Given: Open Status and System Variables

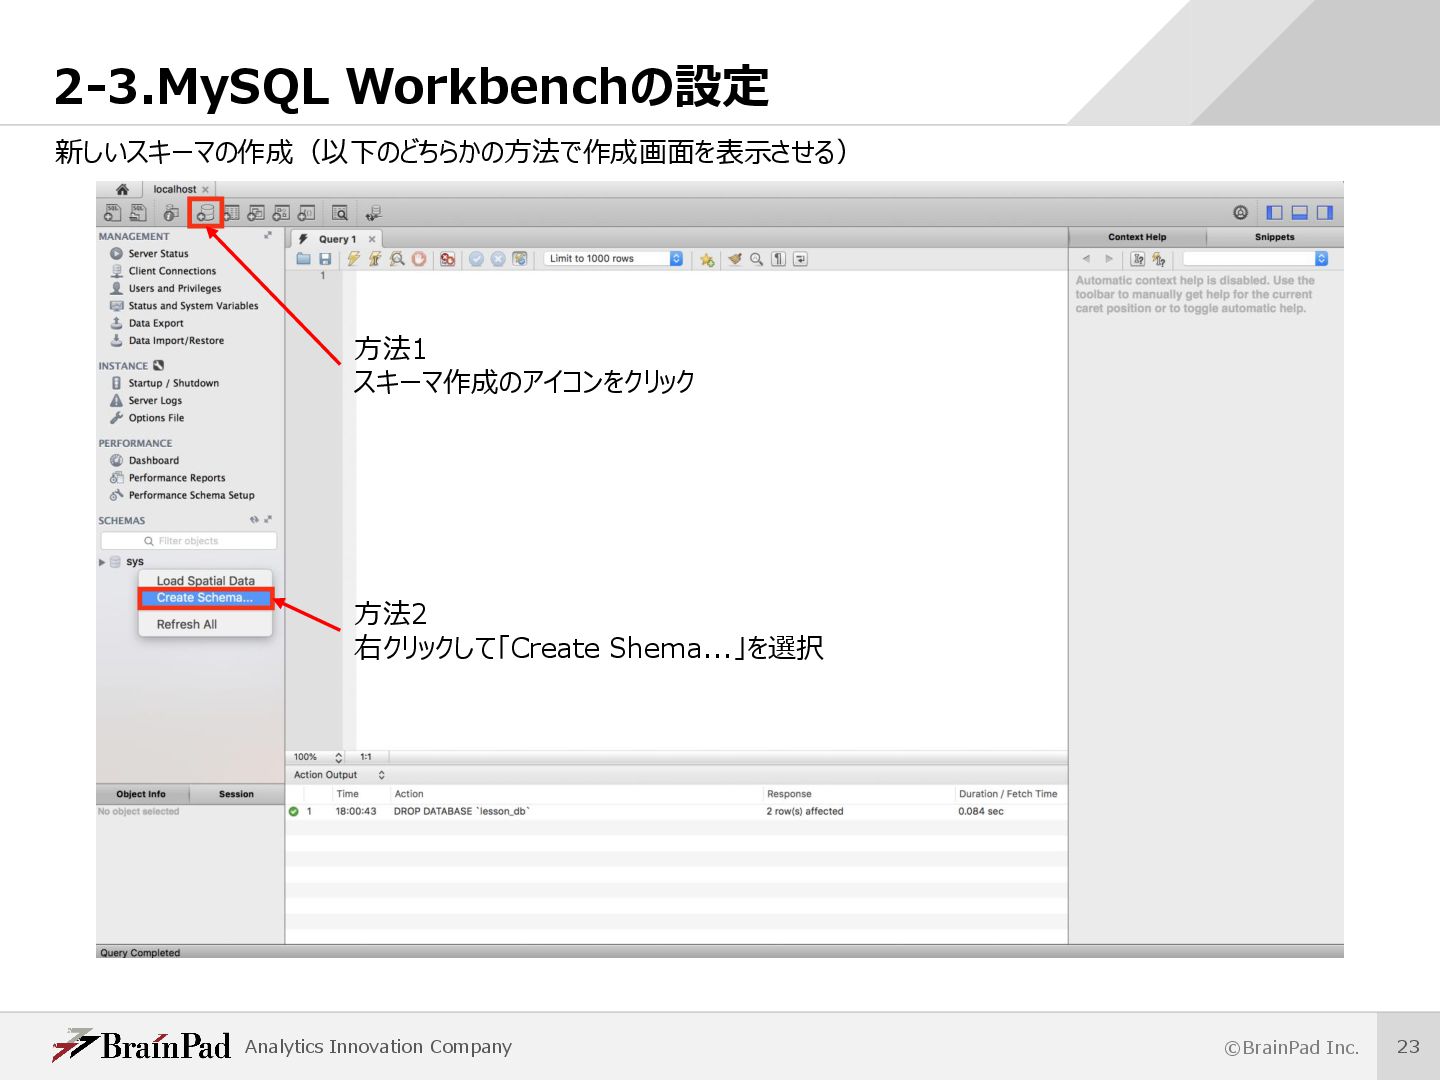Looking at the screenshot, I should (x=184, y=306).
